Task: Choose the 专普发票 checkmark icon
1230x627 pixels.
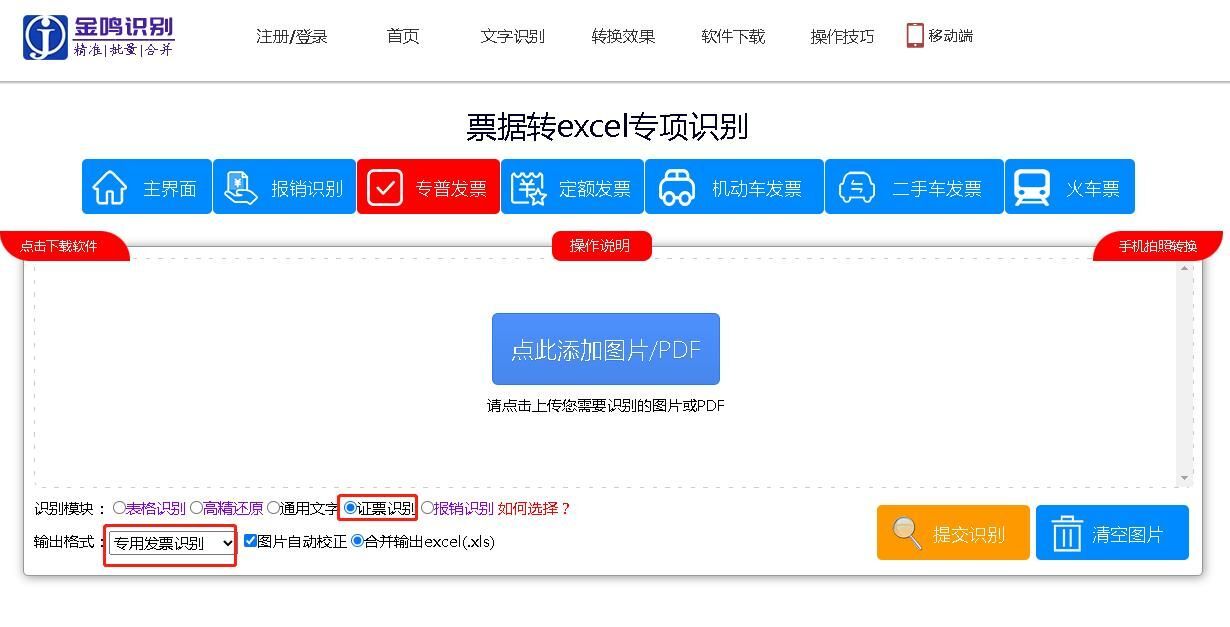Action: click(385, 188)
